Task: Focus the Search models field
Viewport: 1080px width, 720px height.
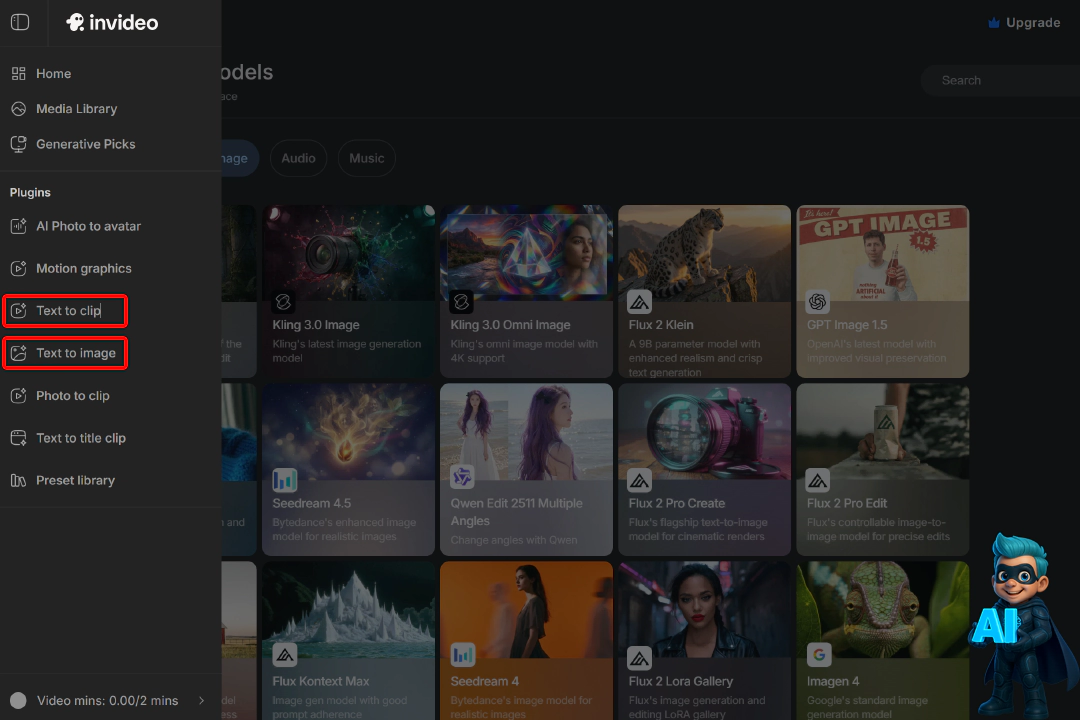Action: [x=1000, y=80]
